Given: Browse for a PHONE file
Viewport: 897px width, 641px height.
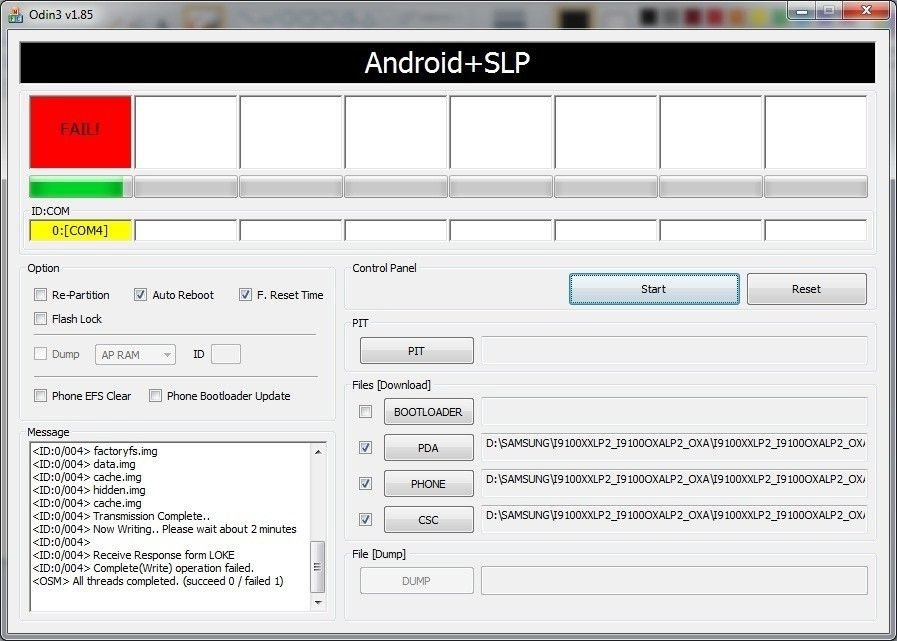Looking at the screenshot, I should pyautogui.click(x=428, y=484).
